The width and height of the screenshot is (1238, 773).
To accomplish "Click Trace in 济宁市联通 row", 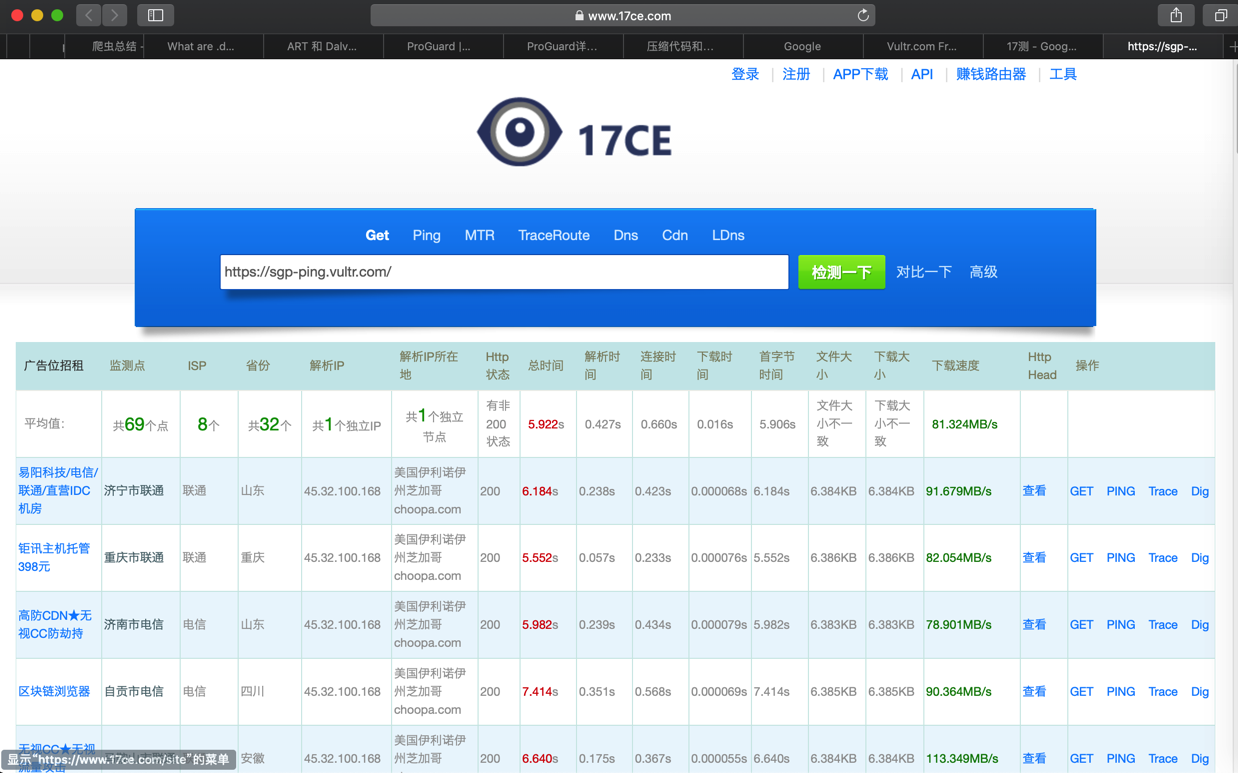I will click(1162, 491).
